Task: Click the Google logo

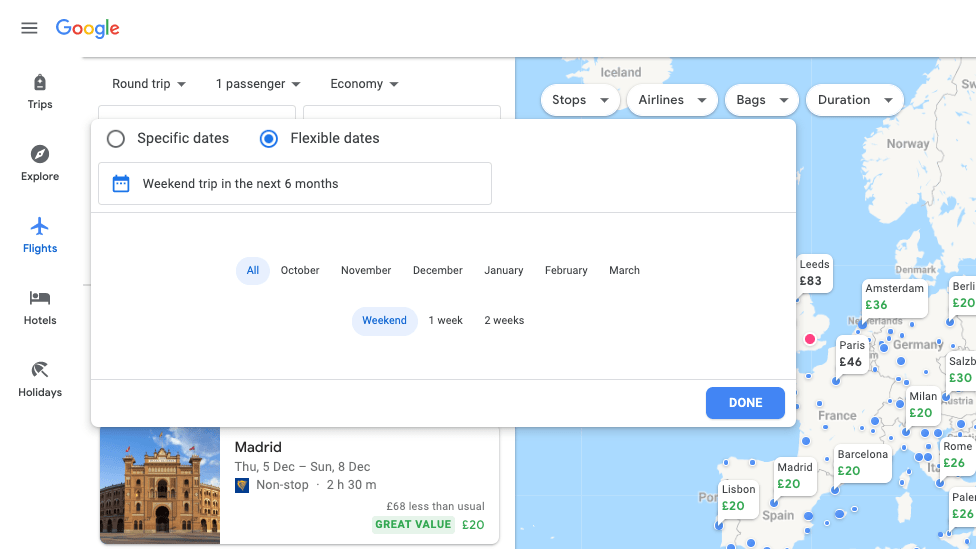Action: tap(88, 28)
